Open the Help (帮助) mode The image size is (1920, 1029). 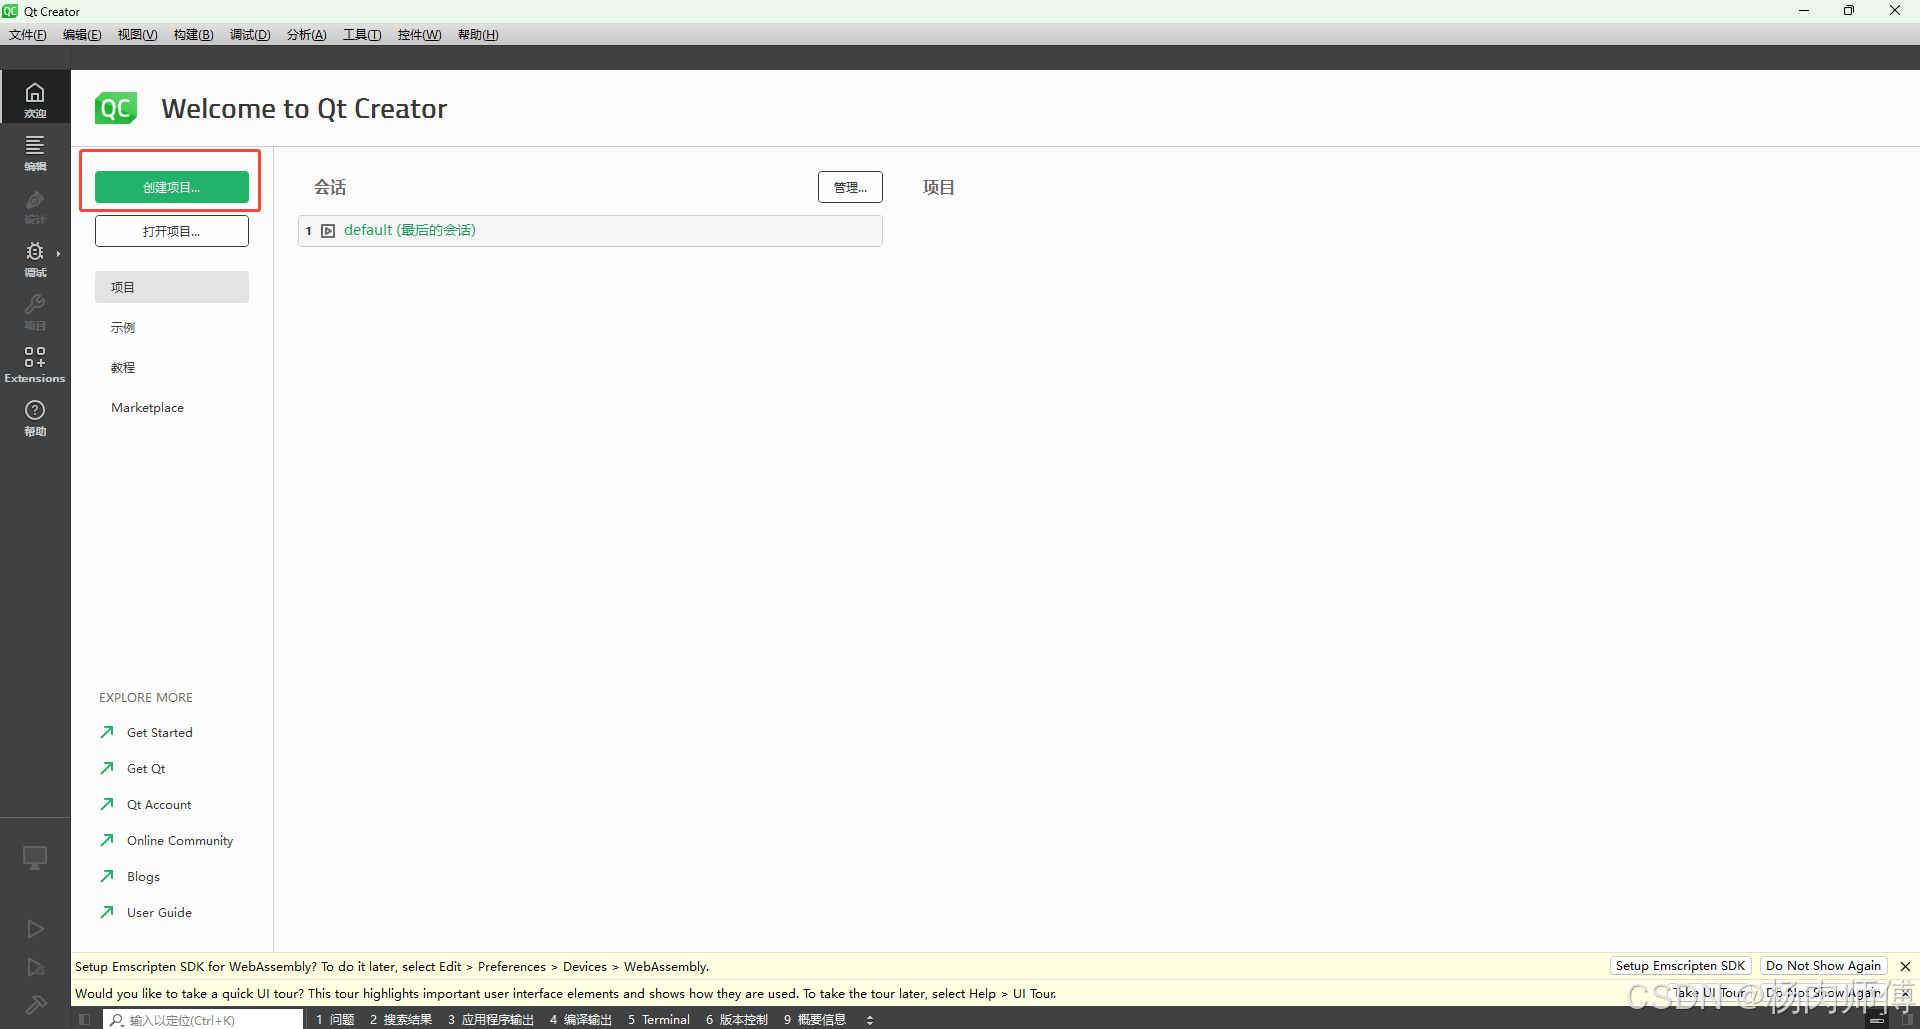(x=35, y=417)
